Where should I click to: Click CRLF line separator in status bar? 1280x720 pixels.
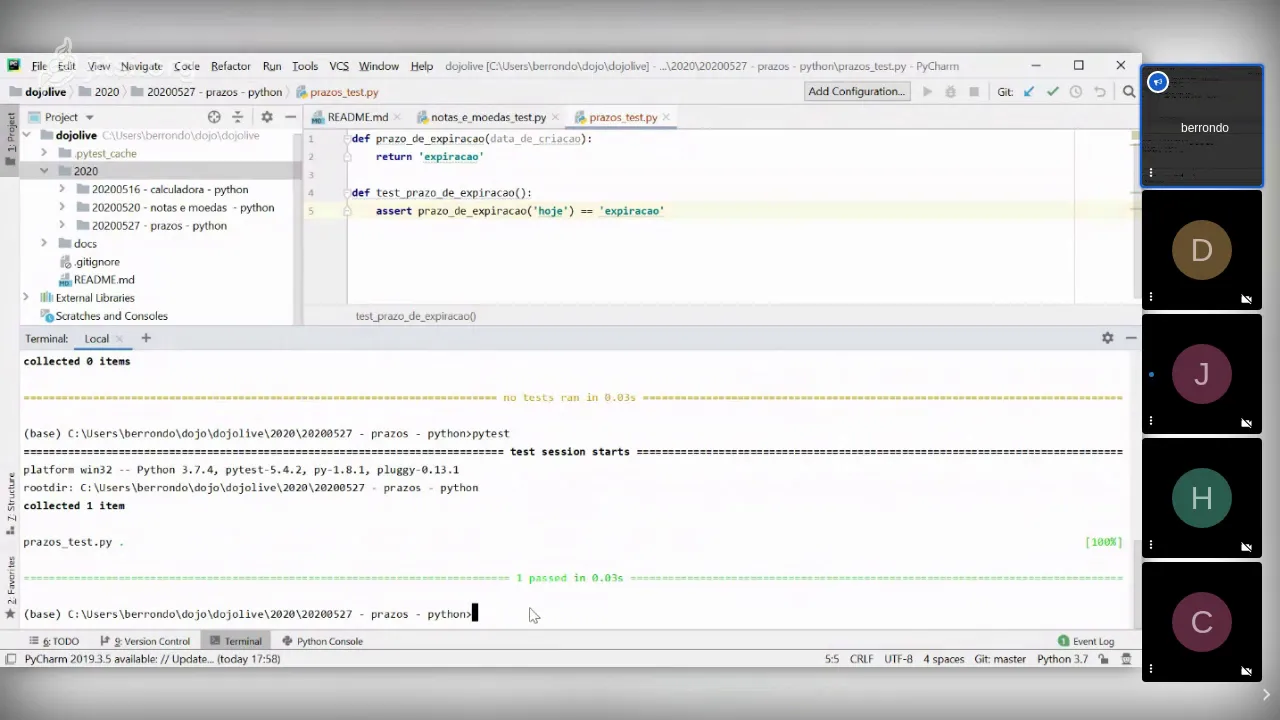pyautogui.click(x=861, y=659)
